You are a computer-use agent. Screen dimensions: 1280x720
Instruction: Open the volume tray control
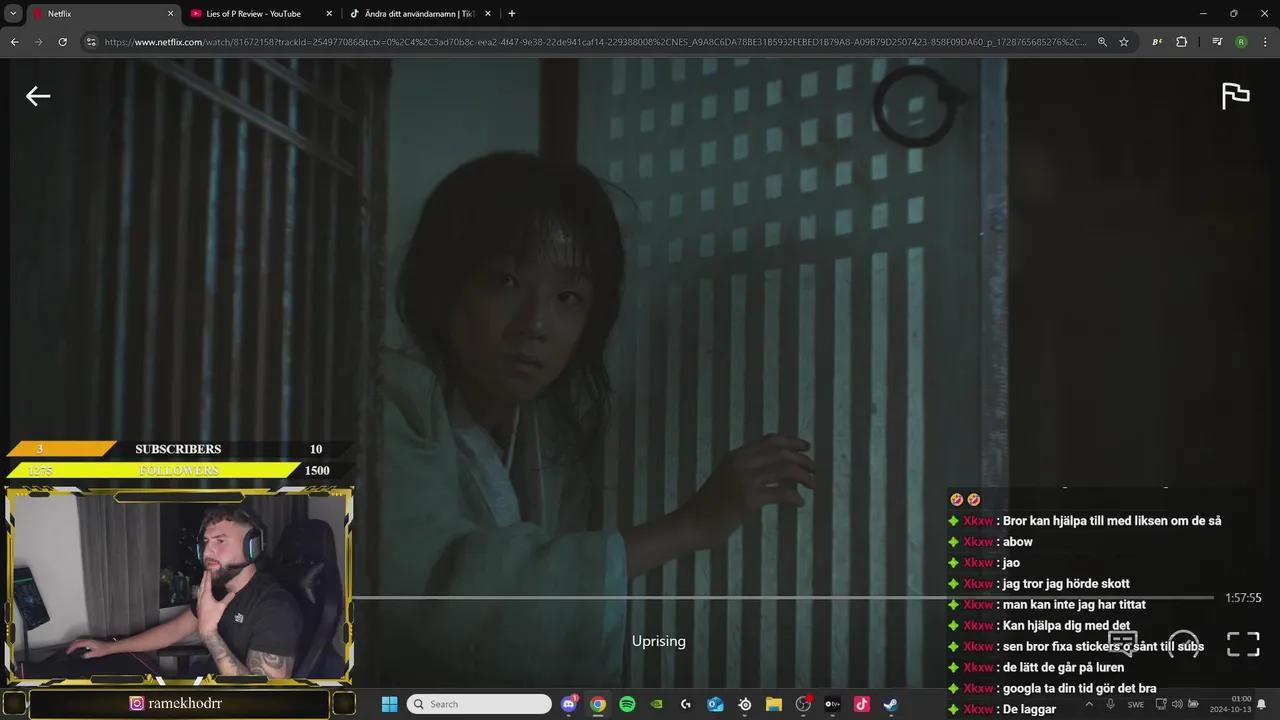[x=1177, y=704]
